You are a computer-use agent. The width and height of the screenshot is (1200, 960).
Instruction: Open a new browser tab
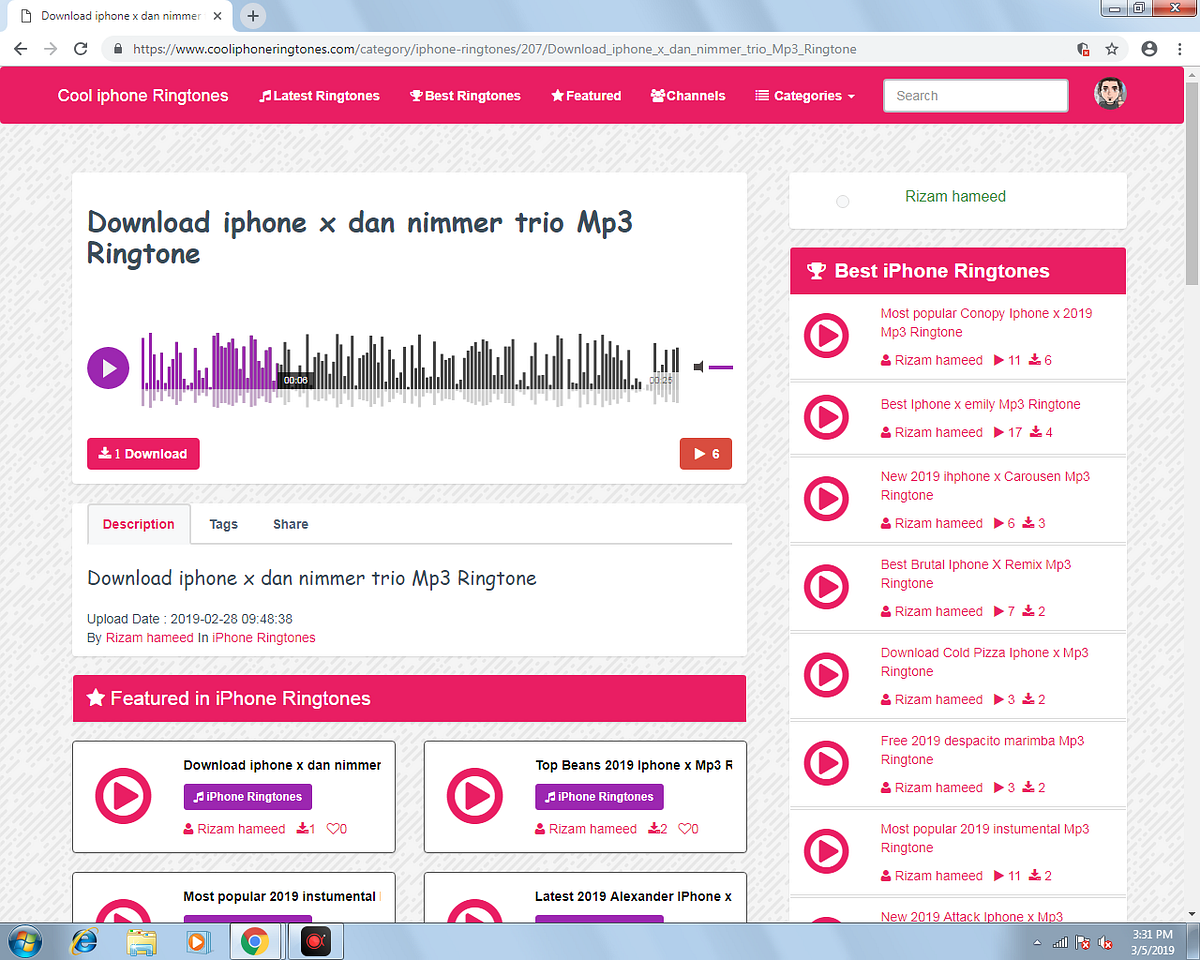pyautogui.click(x=254, y=16)
